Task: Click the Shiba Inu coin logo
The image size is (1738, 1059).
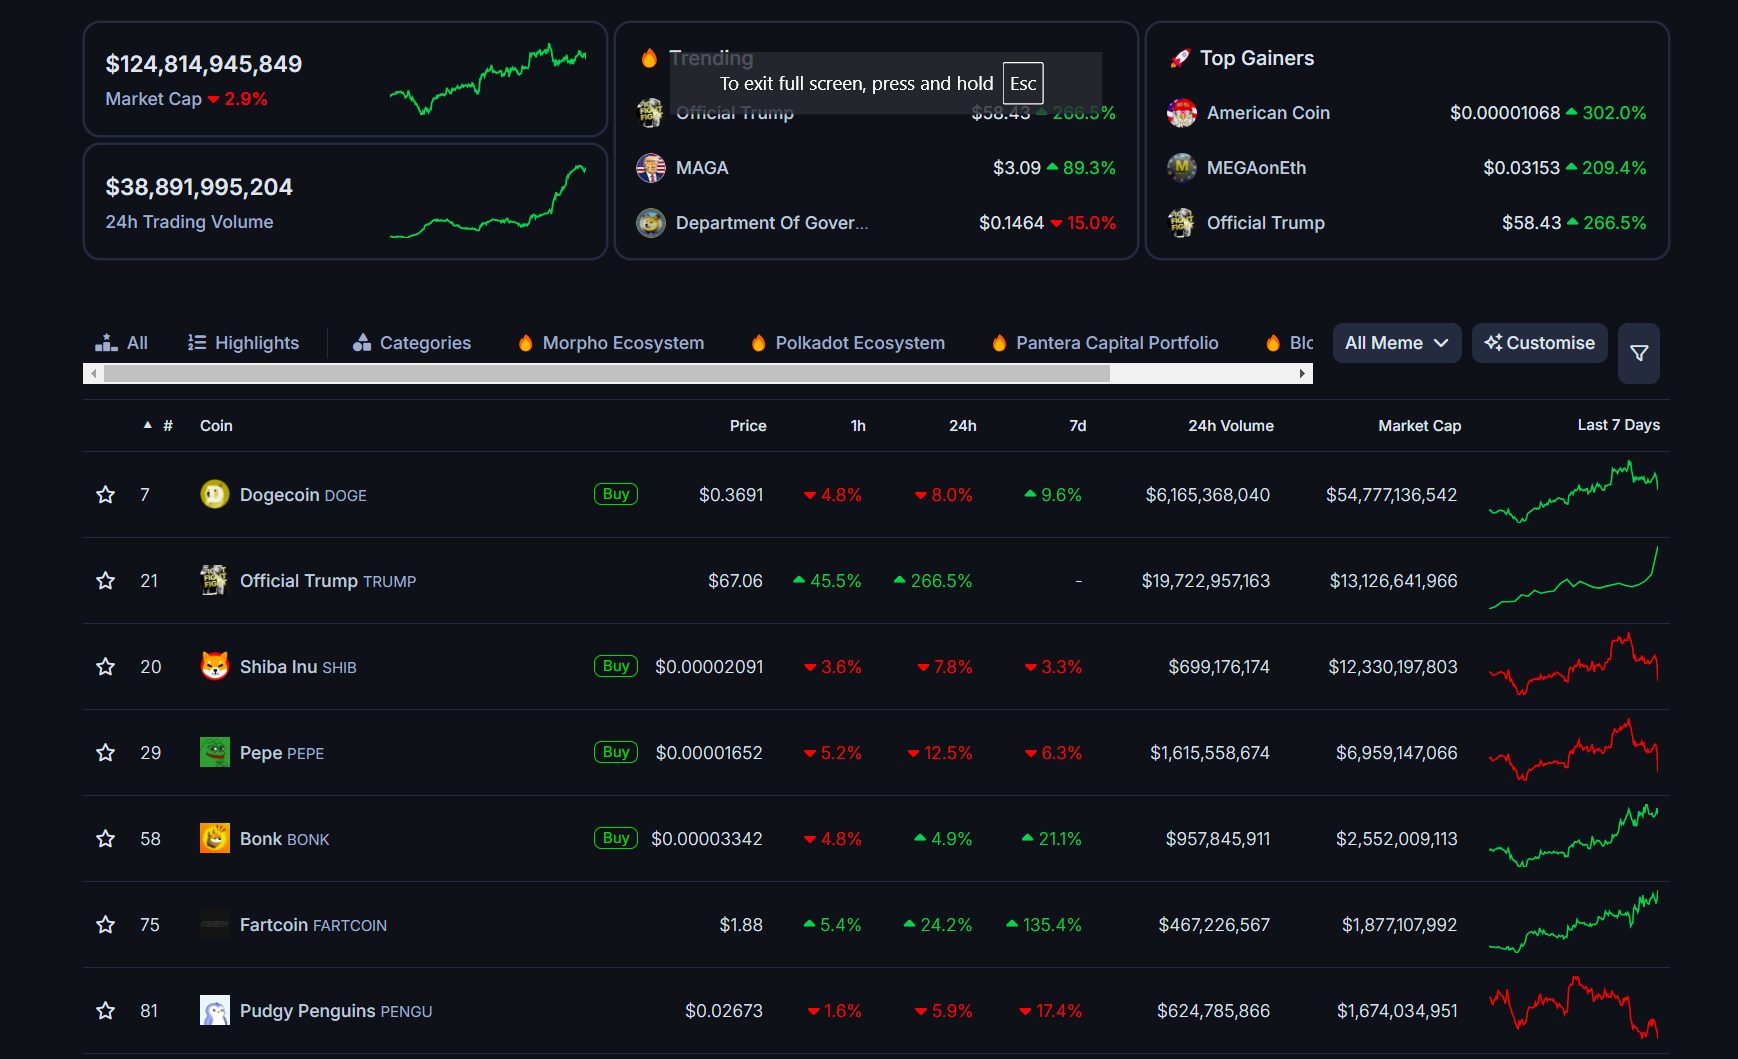Action: pos(214,666)
